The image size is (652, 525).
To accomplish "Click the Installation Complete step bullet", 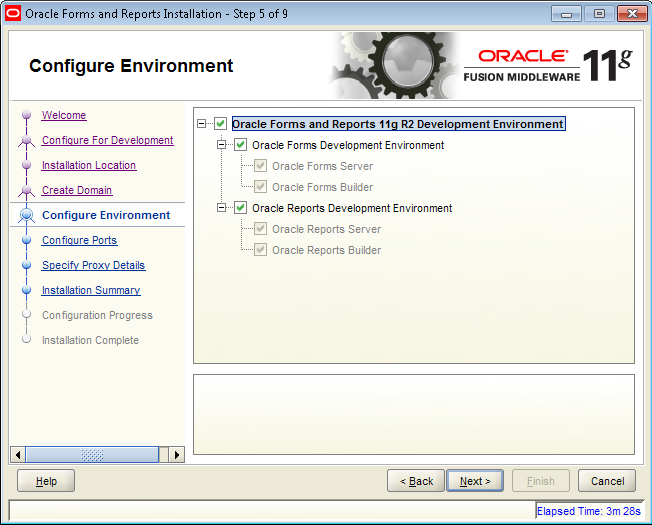I will (27, 339).
